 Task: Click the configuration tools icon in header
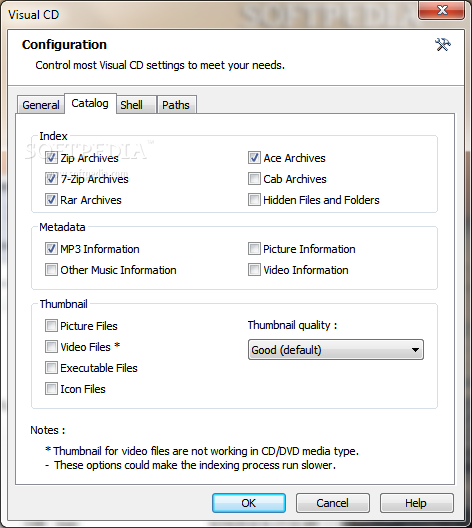443,44
